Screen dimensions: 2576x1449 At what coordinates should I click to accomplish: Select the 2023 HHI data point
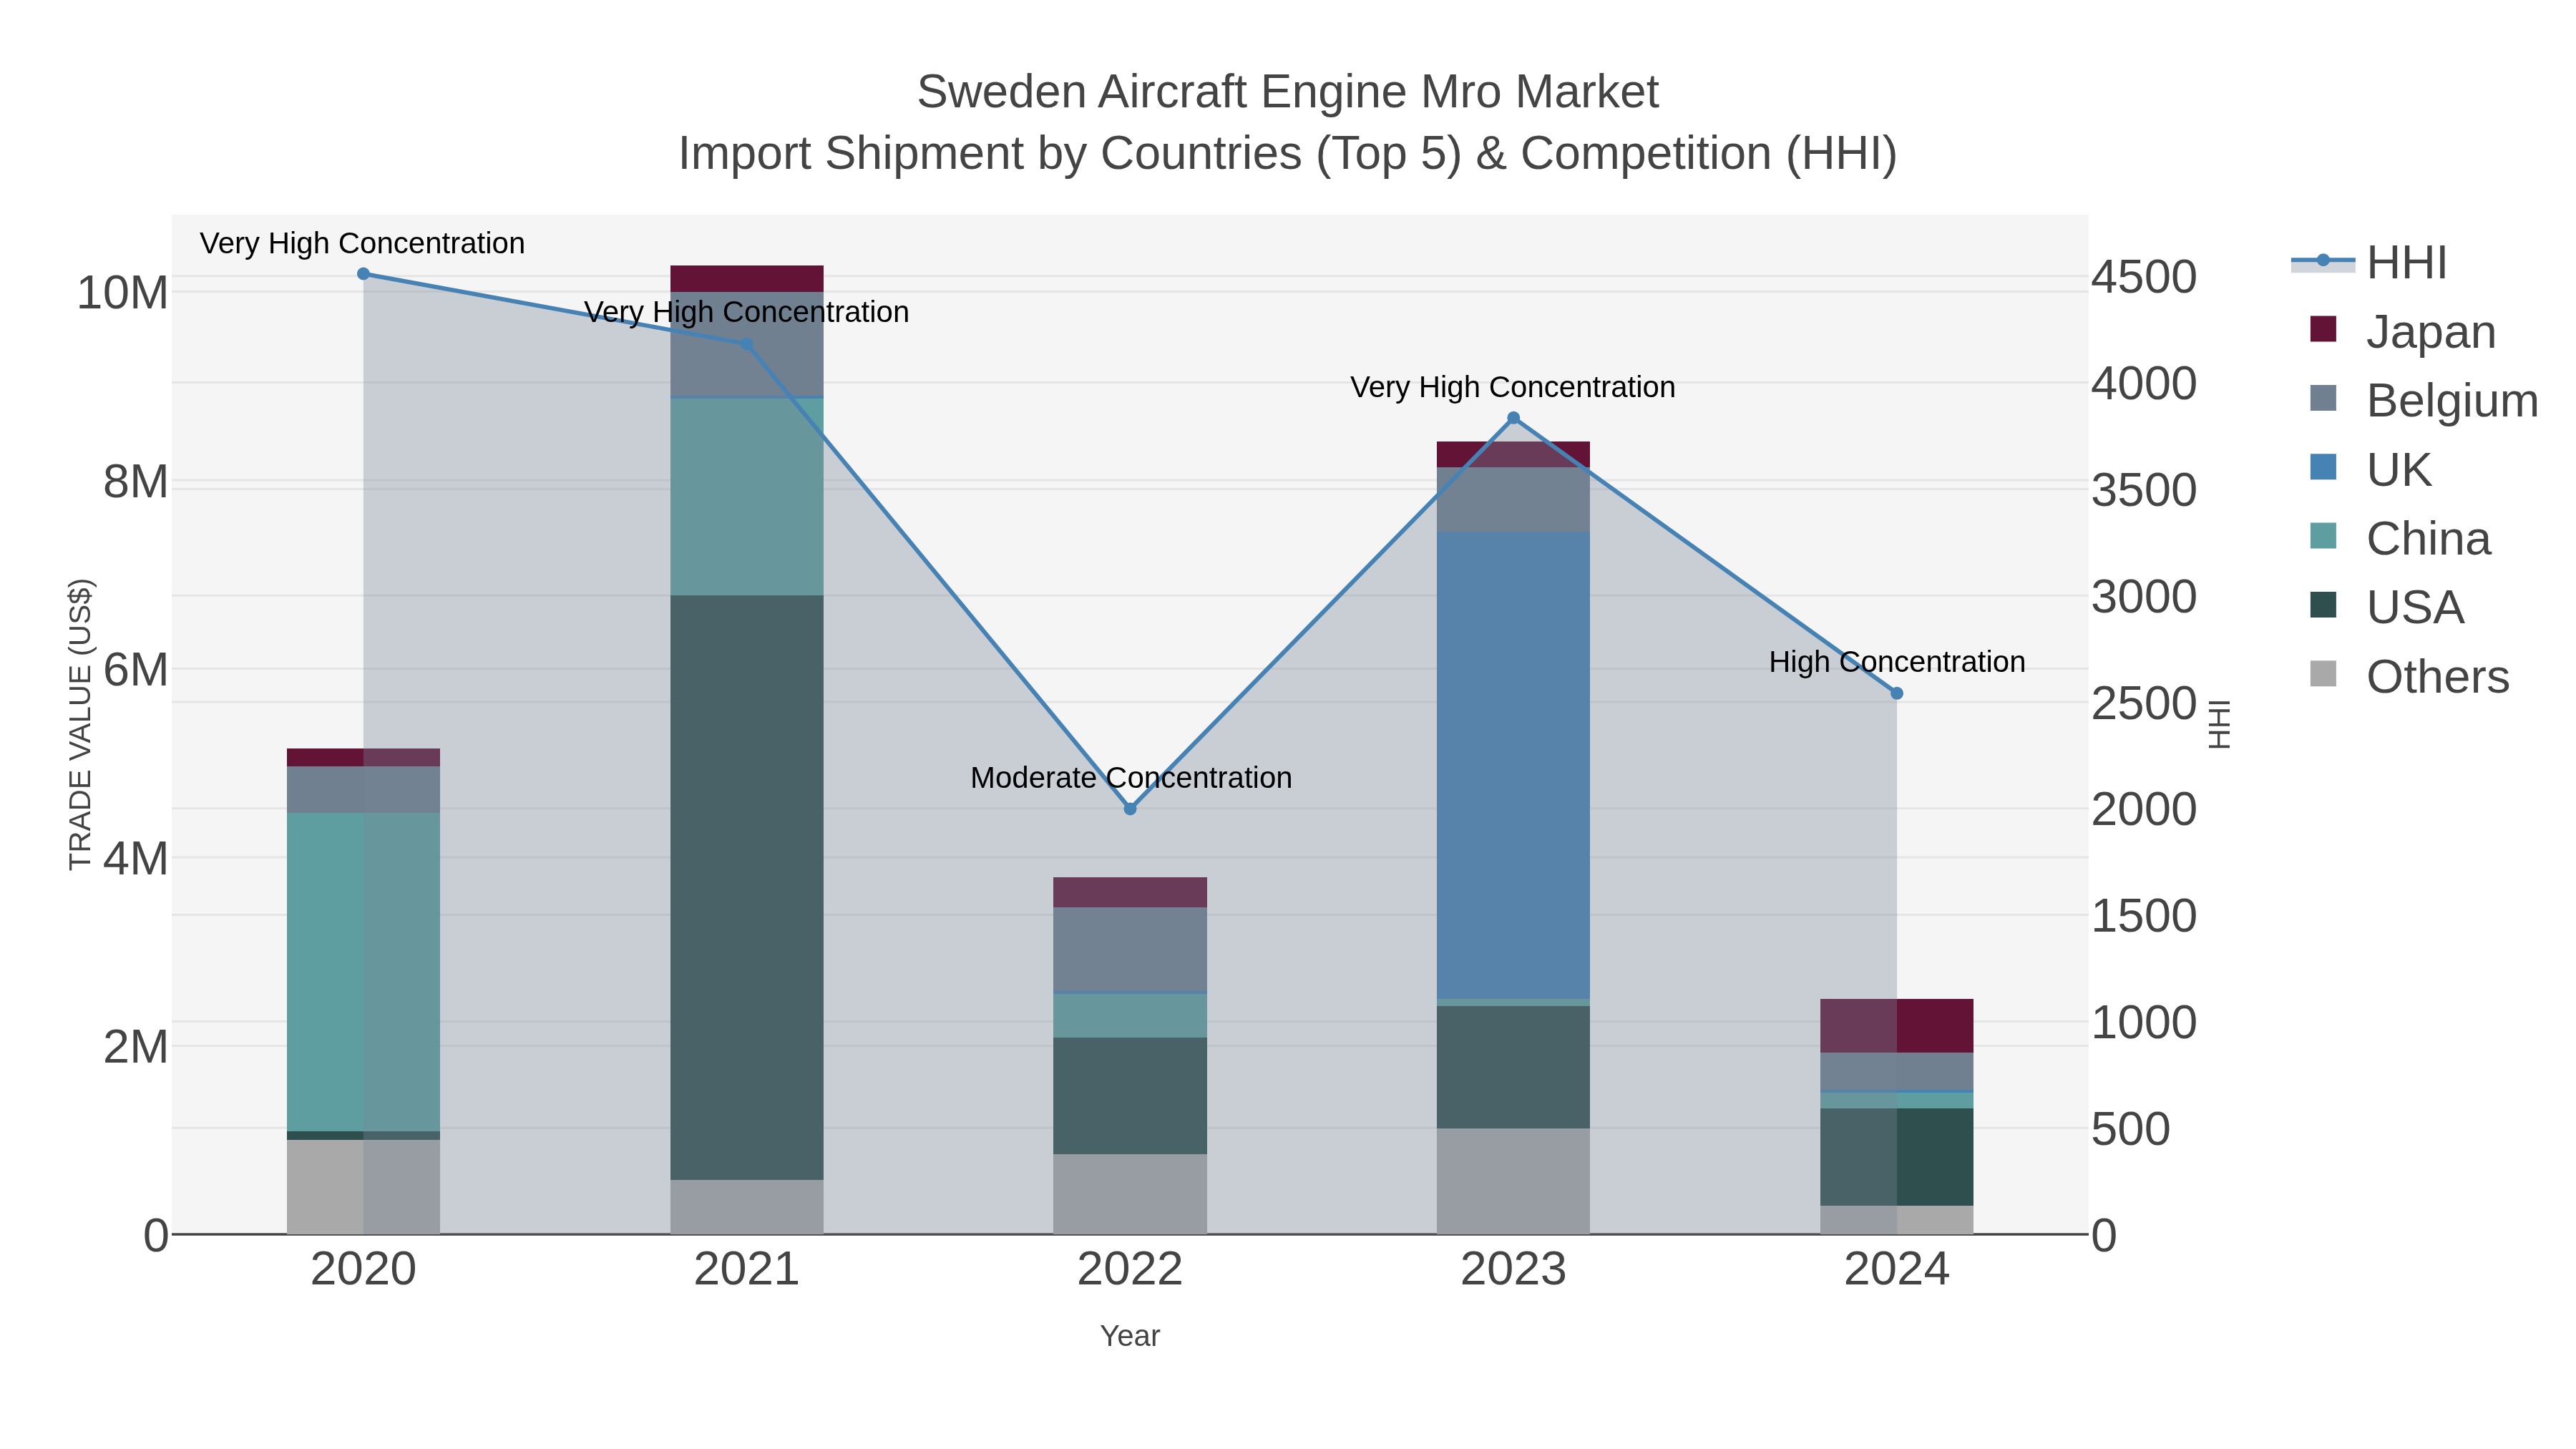coord(1513,418)
